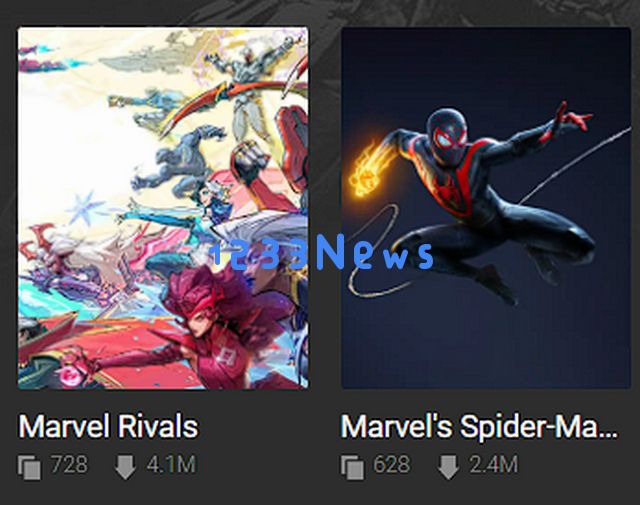This screenshot has height=505, width=640.
Task: Click Miles Morales' glowing orange fist
Action: tap(366, 170)
